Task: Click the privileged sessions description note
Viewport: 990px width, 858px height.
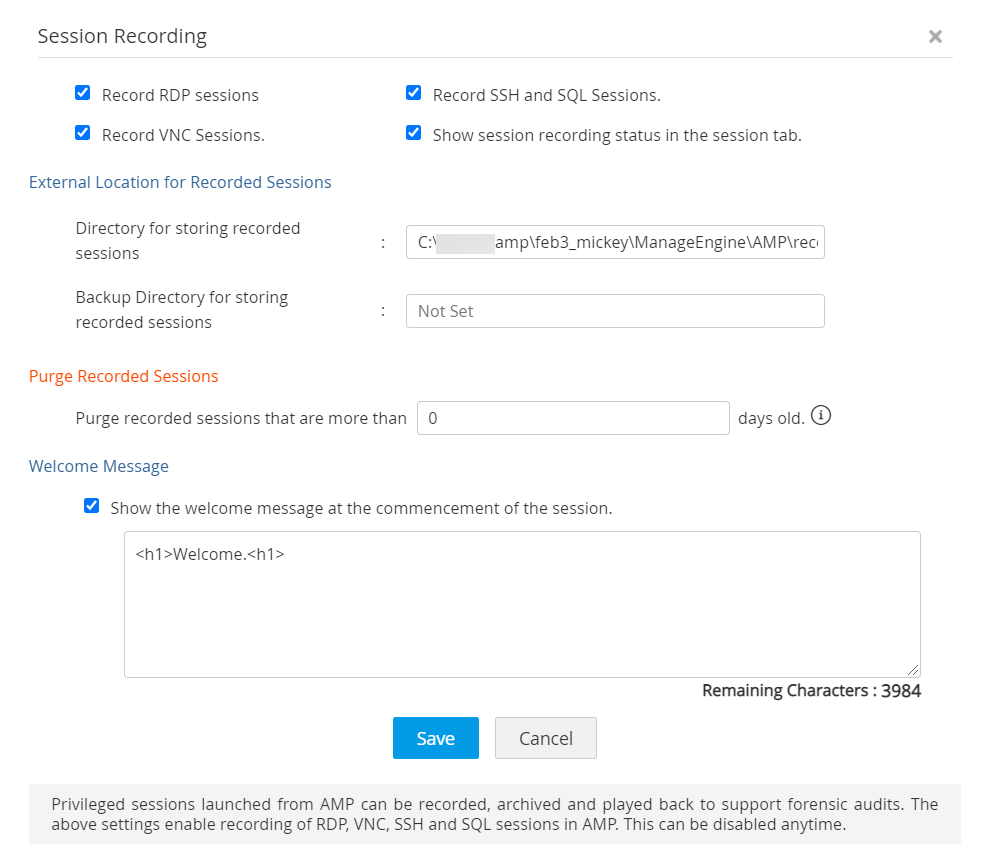Action: [494, 814]
